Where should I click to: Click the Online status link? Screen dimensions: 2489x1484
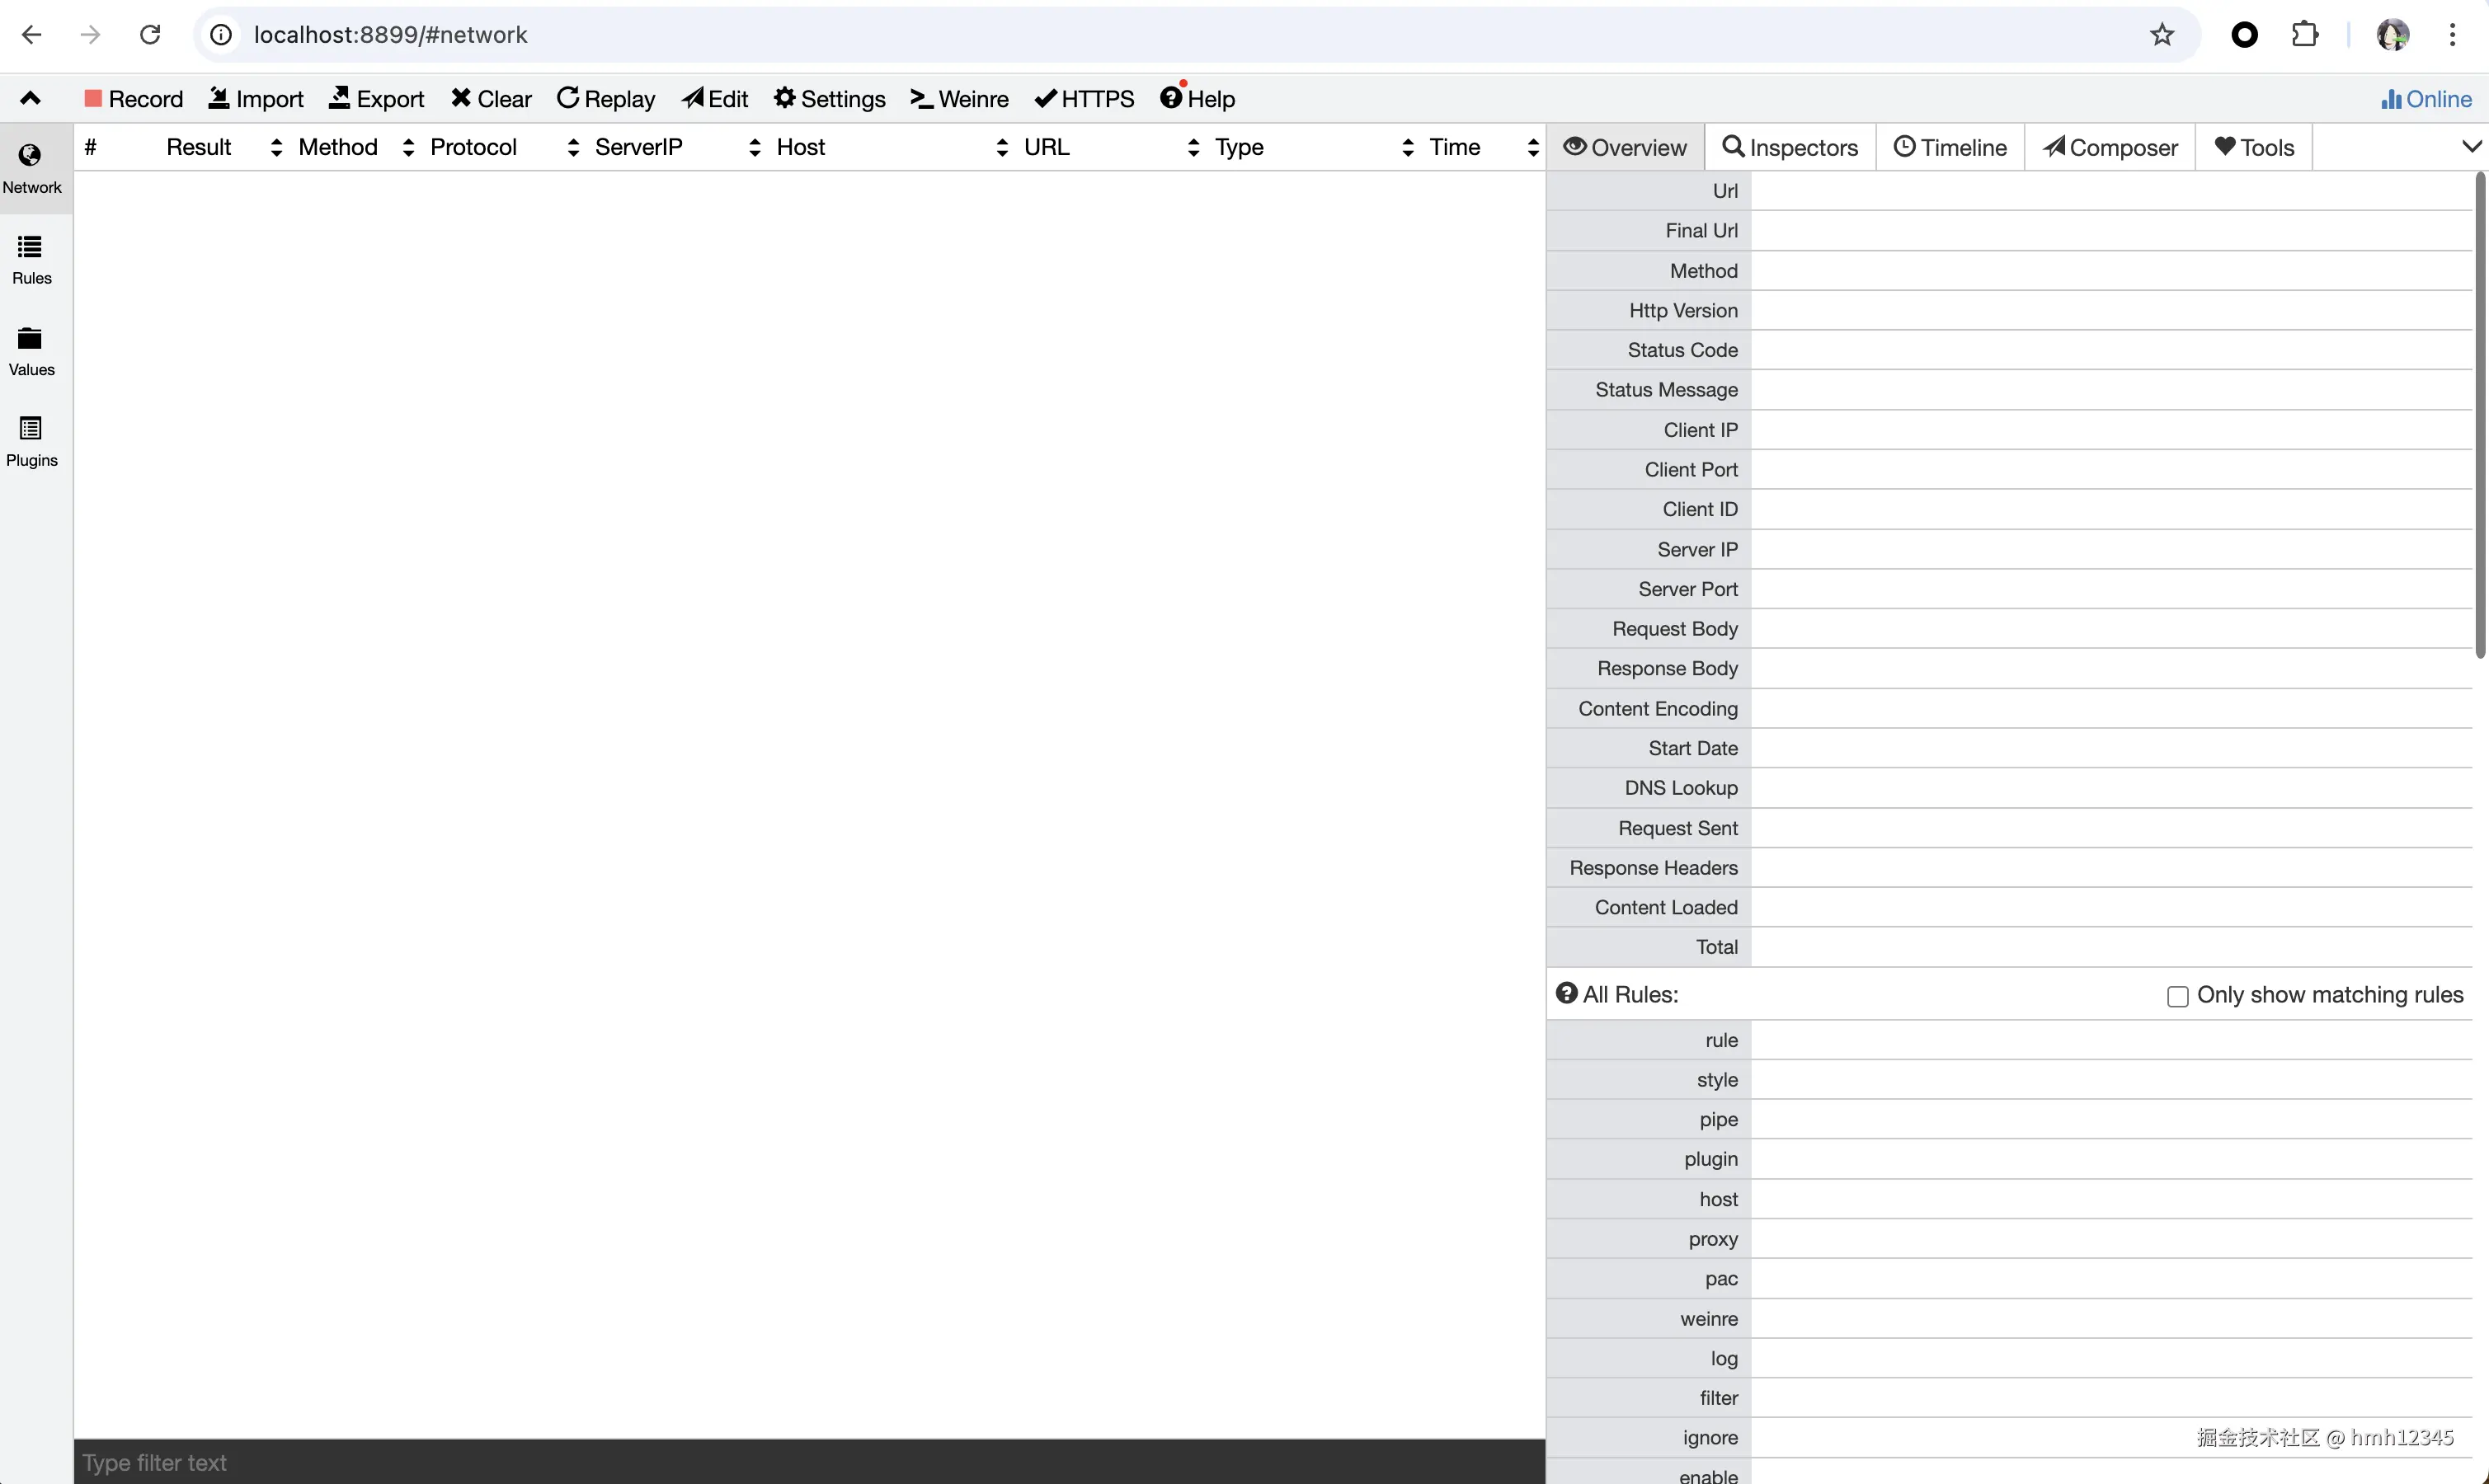pyautogui.click(x=2426, y=99)
